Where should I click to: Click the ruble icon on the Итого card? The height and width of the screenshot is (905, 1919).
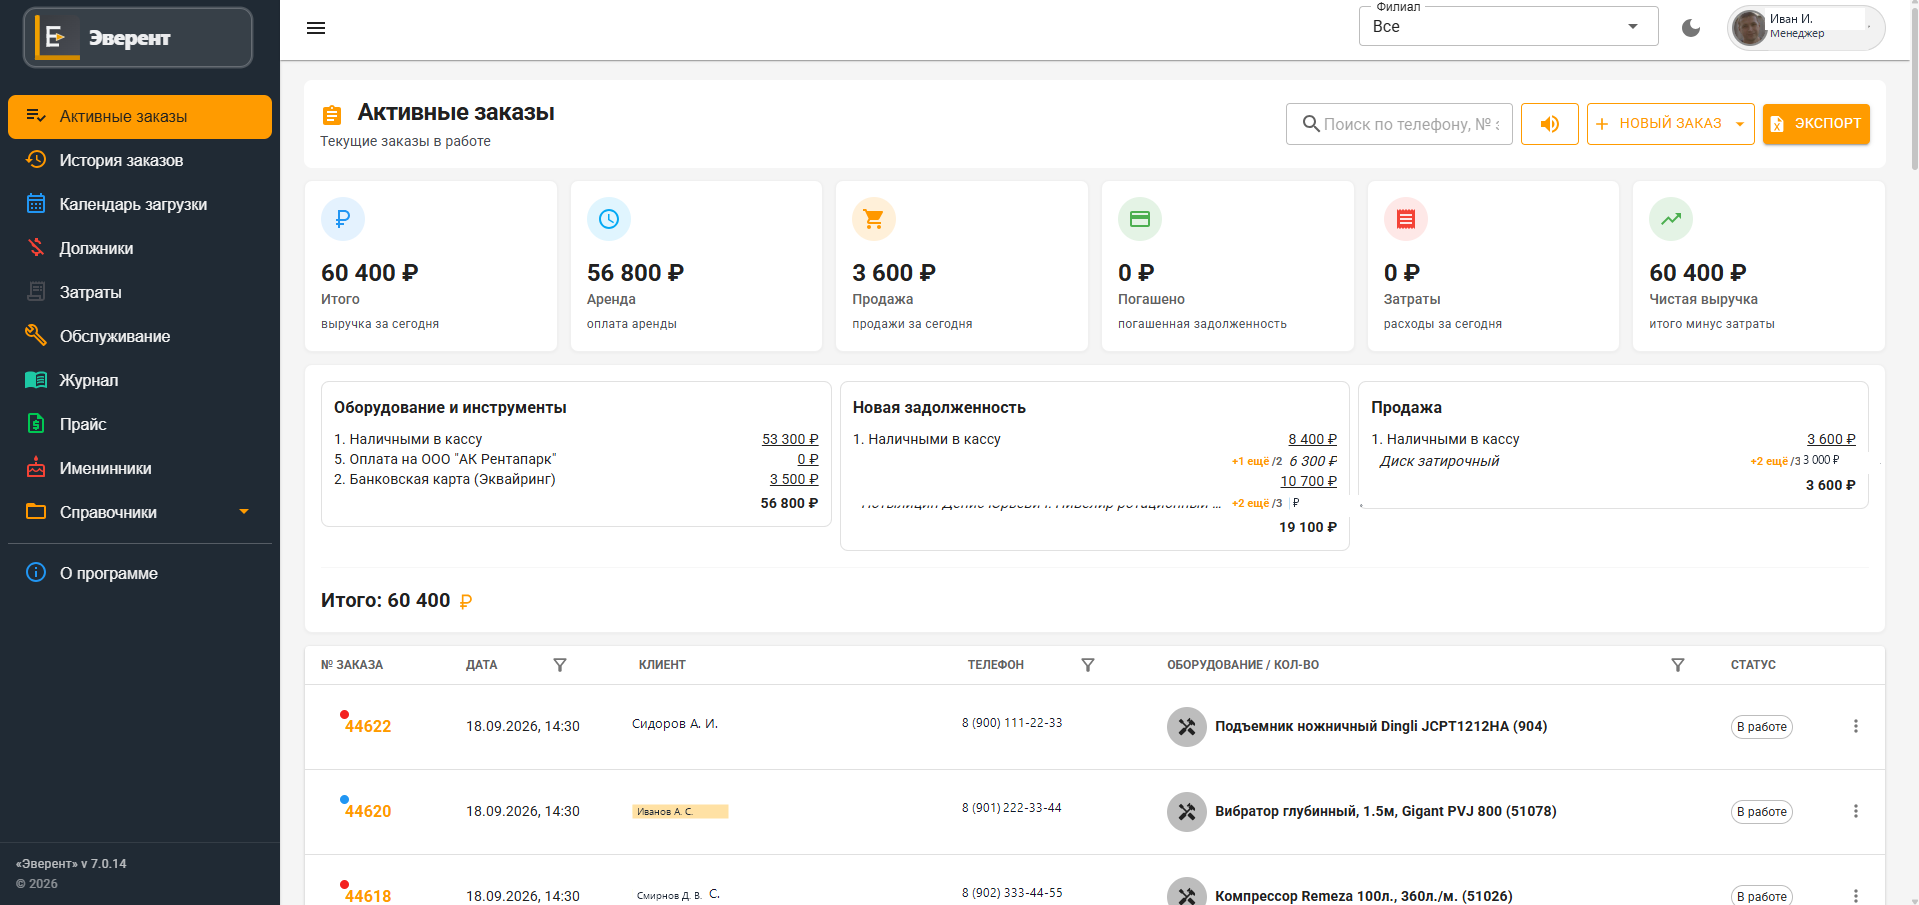(343, 219)
